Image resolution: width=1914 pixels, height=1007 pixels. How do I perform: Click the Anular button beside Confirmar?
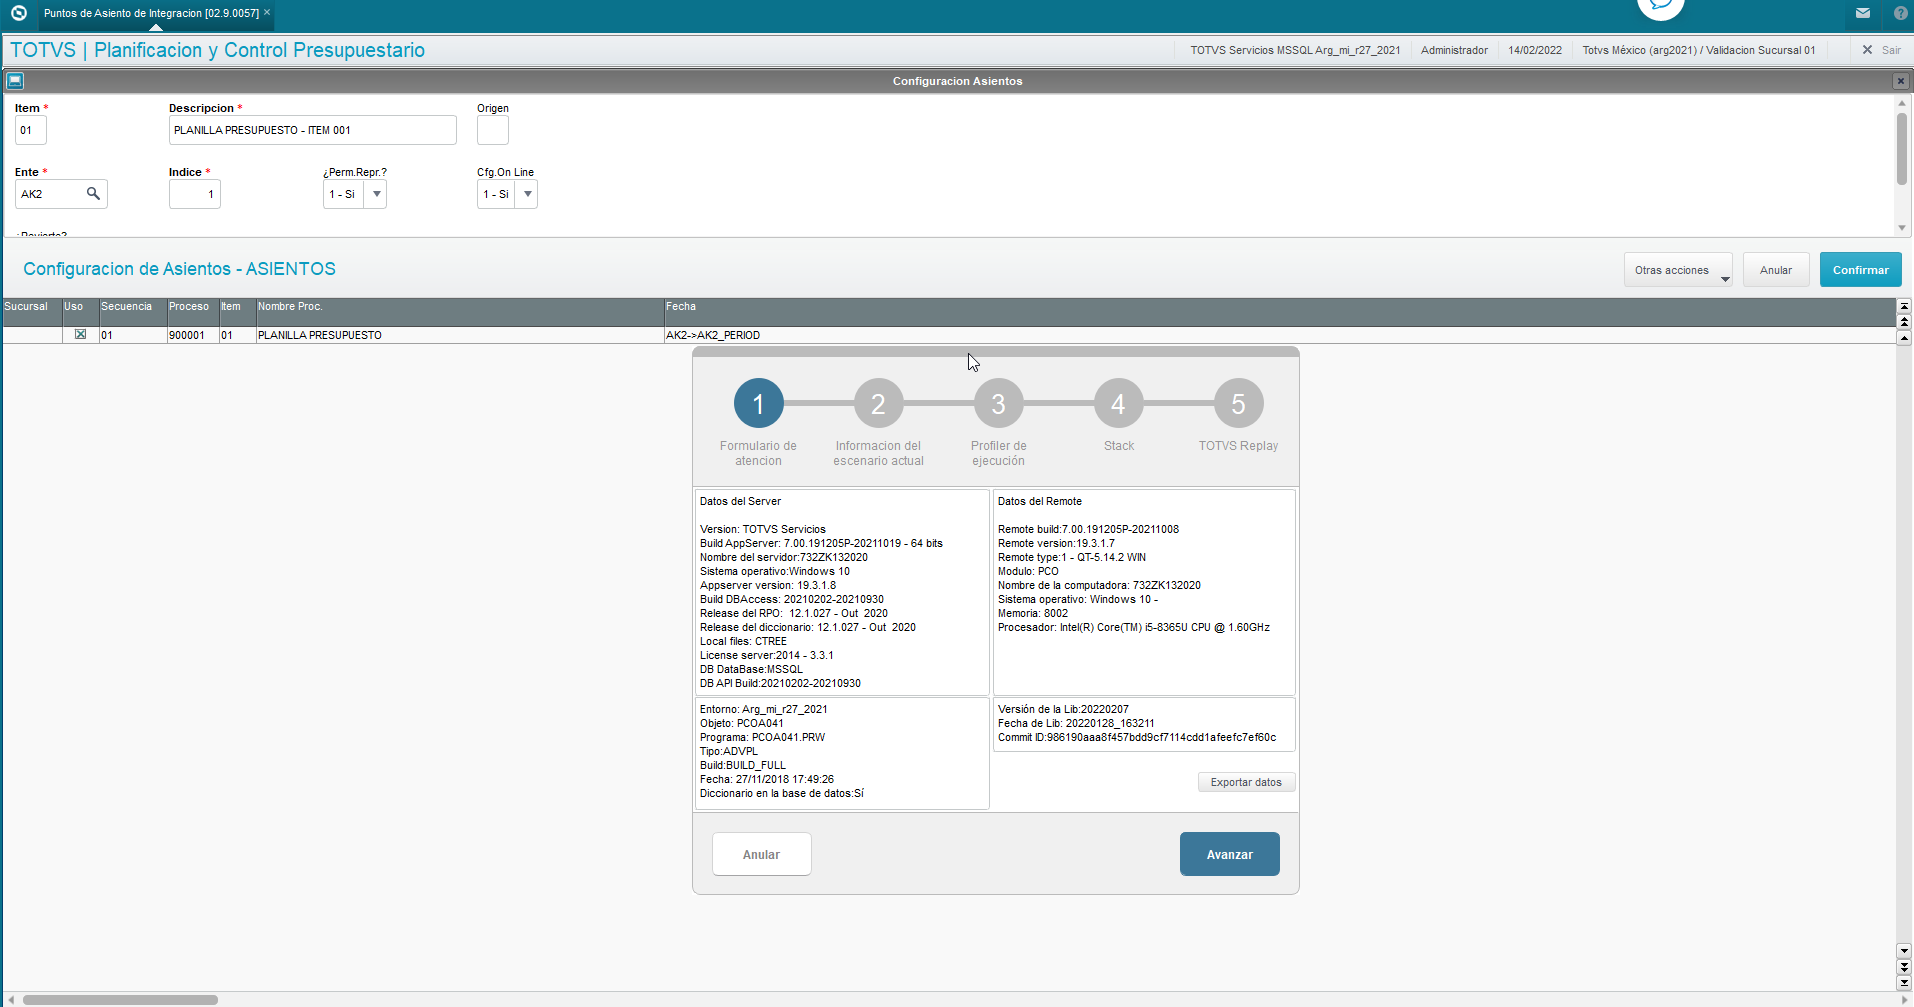click(x=1776, y=270)
